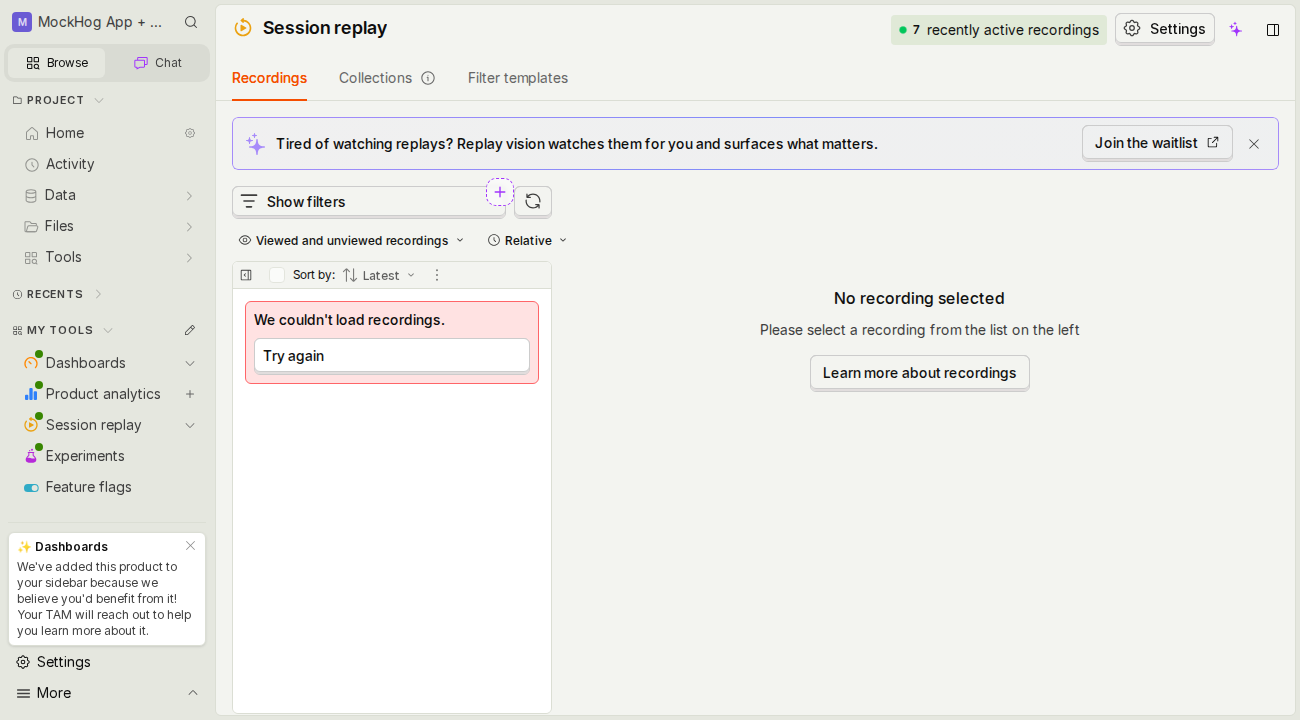Open Feature flags in the sidebar

88,487
